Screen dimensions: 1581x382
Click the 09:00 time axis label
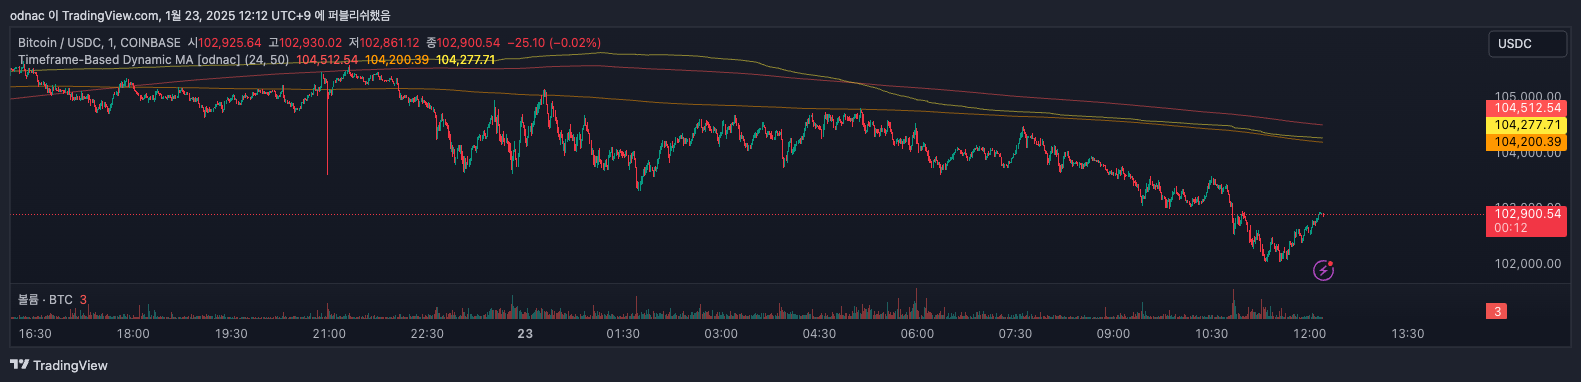(1113, 334)
